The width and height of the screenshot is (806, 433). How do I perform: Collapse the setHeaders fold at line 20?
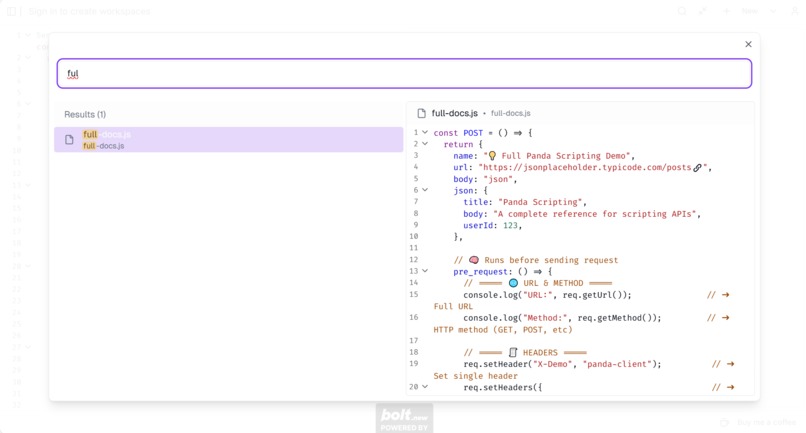pos(425,387)
